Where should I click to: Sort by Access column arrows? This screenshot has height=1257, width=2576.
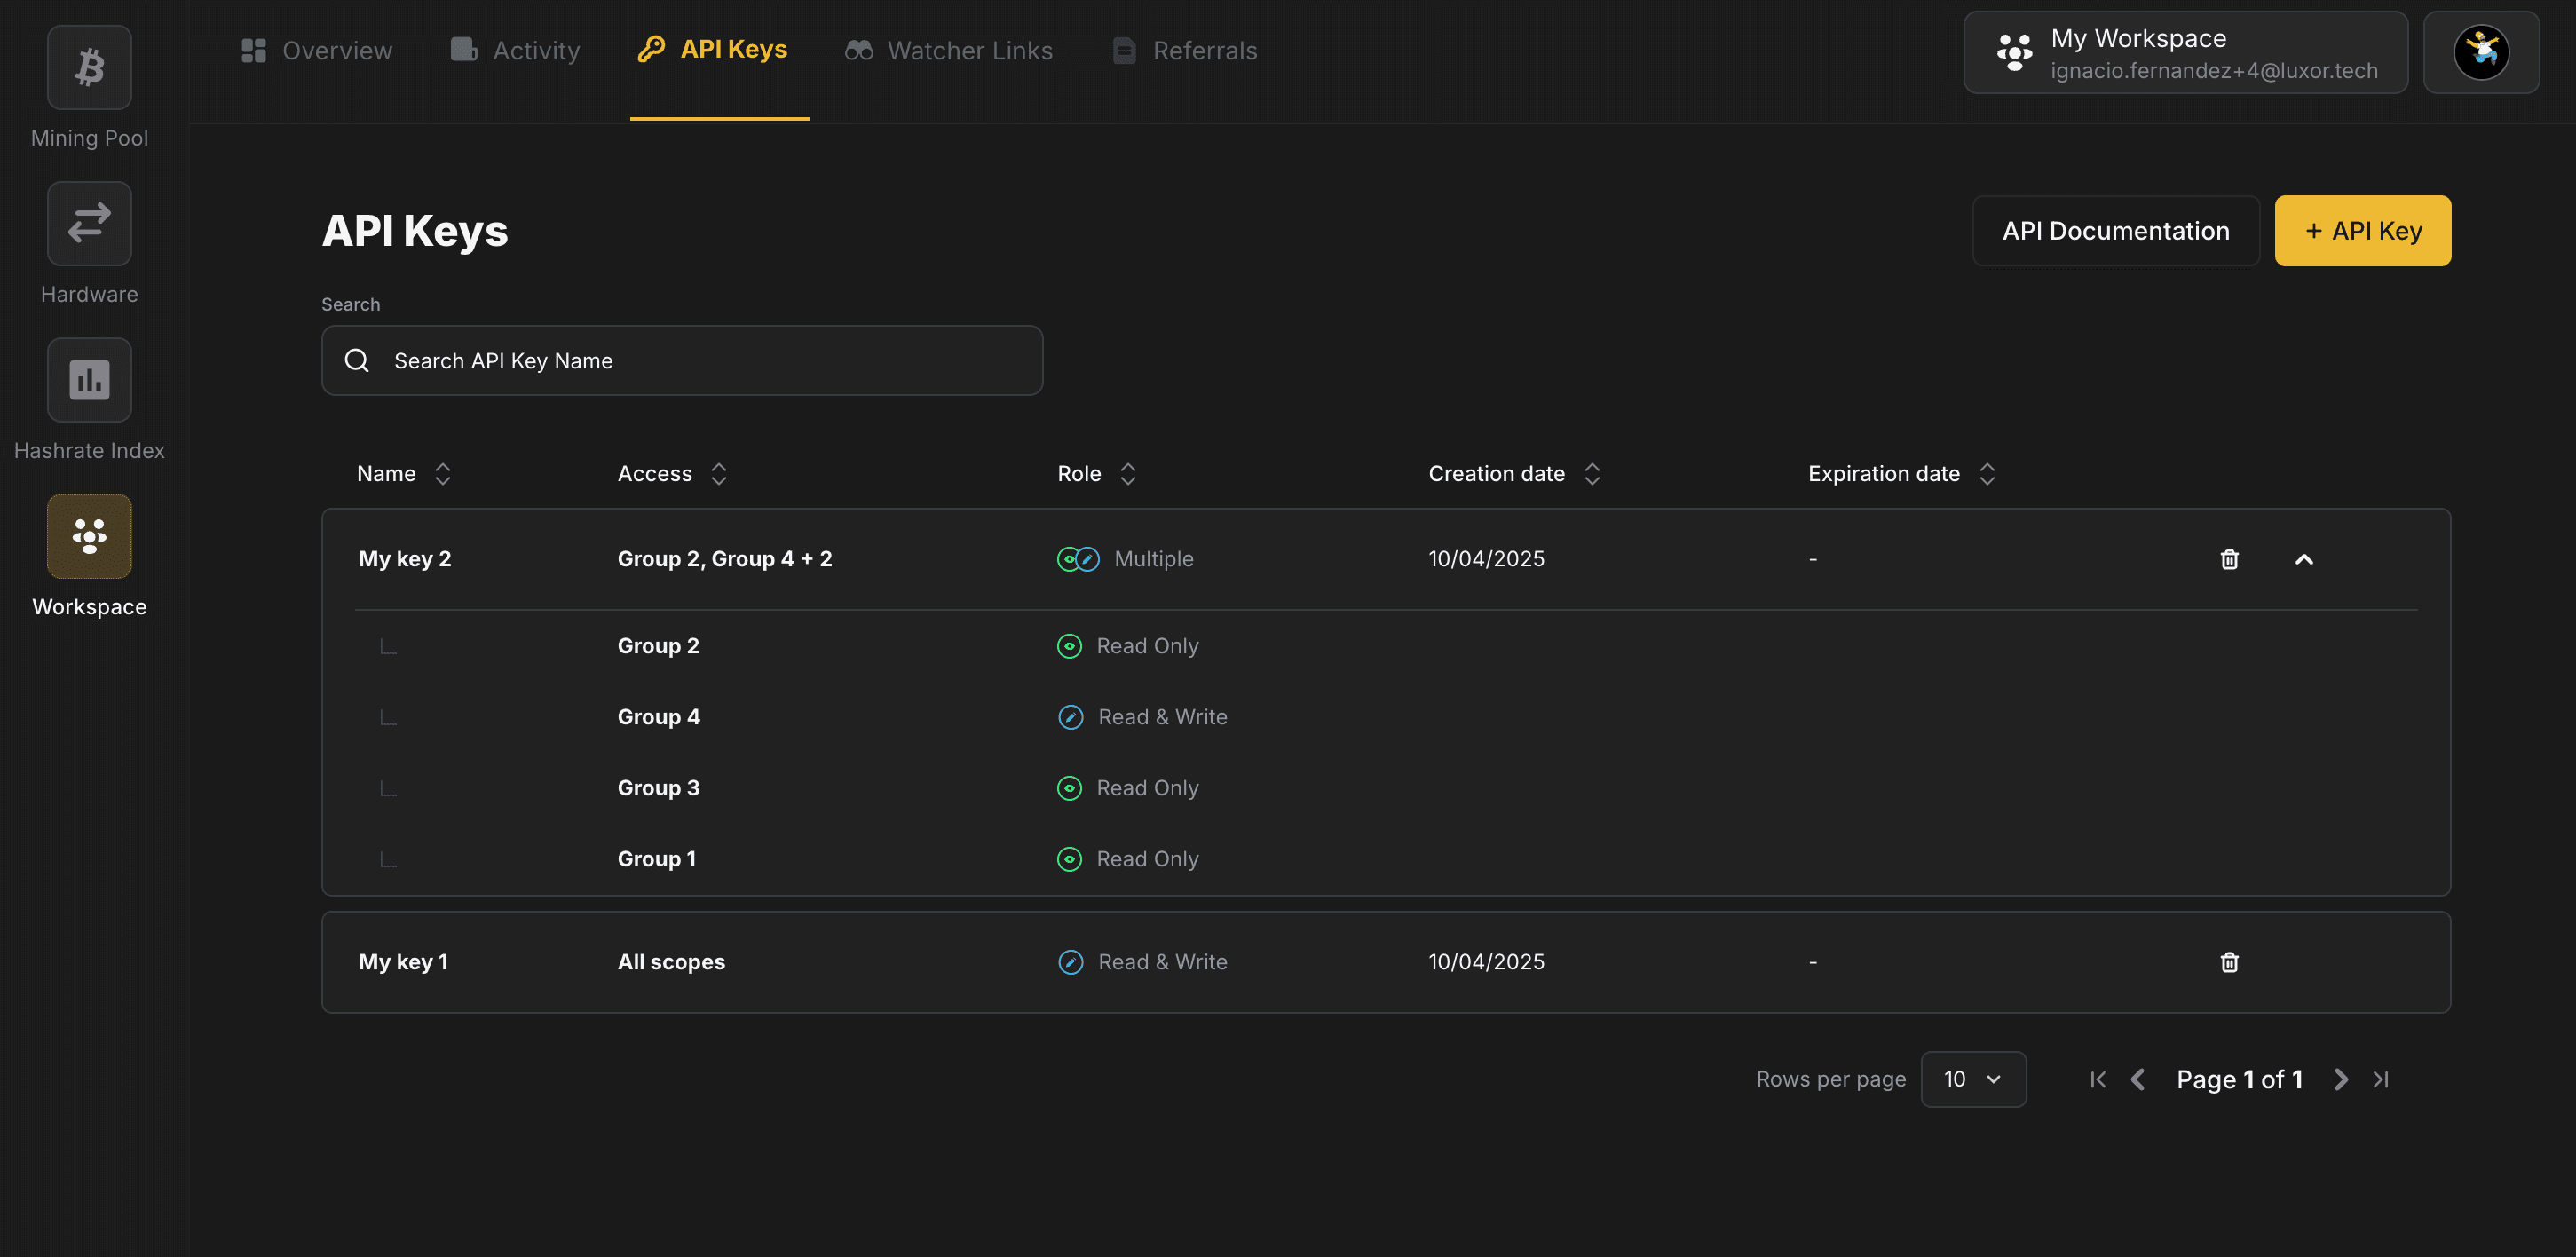click(x=719, y=474)
